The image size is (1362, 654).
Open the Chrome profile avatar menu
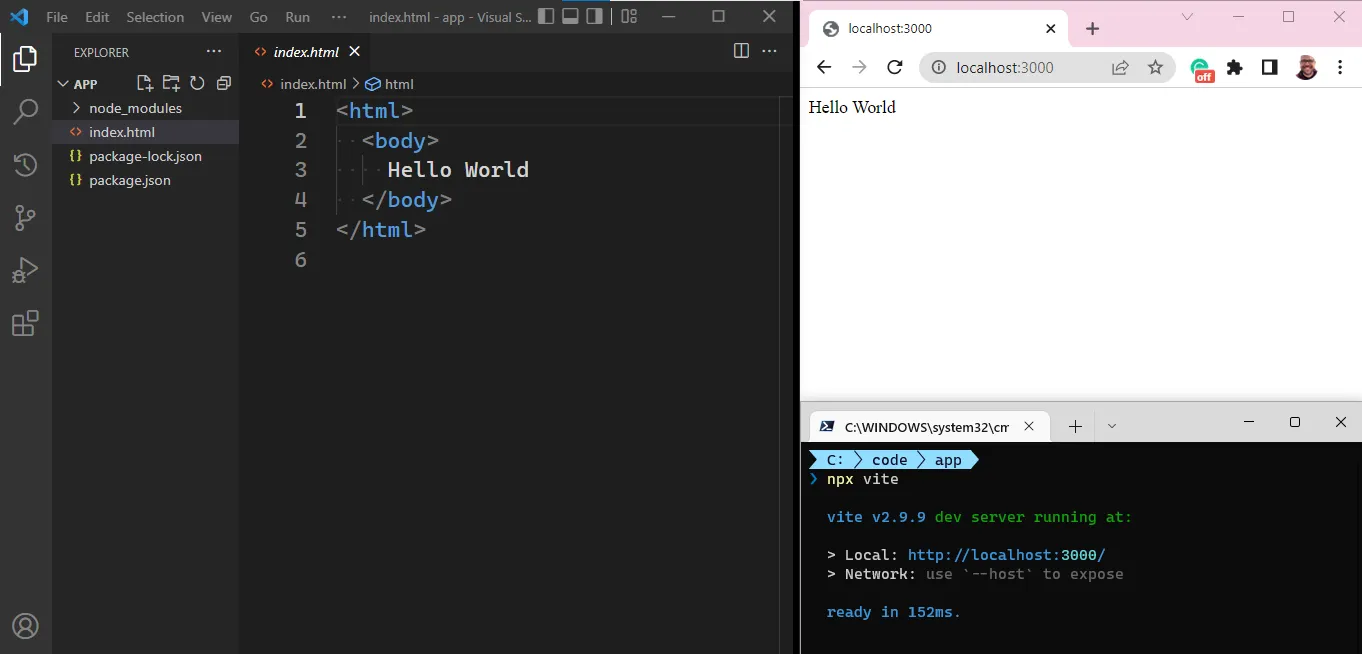[x=1306, y=67]
